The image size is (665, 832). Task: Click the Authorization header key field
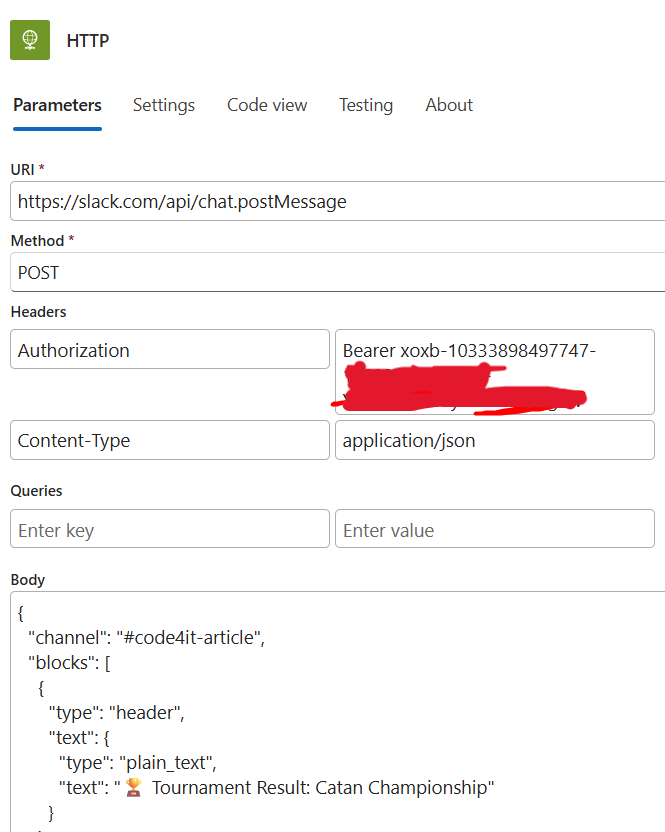[x=169, y=349]
